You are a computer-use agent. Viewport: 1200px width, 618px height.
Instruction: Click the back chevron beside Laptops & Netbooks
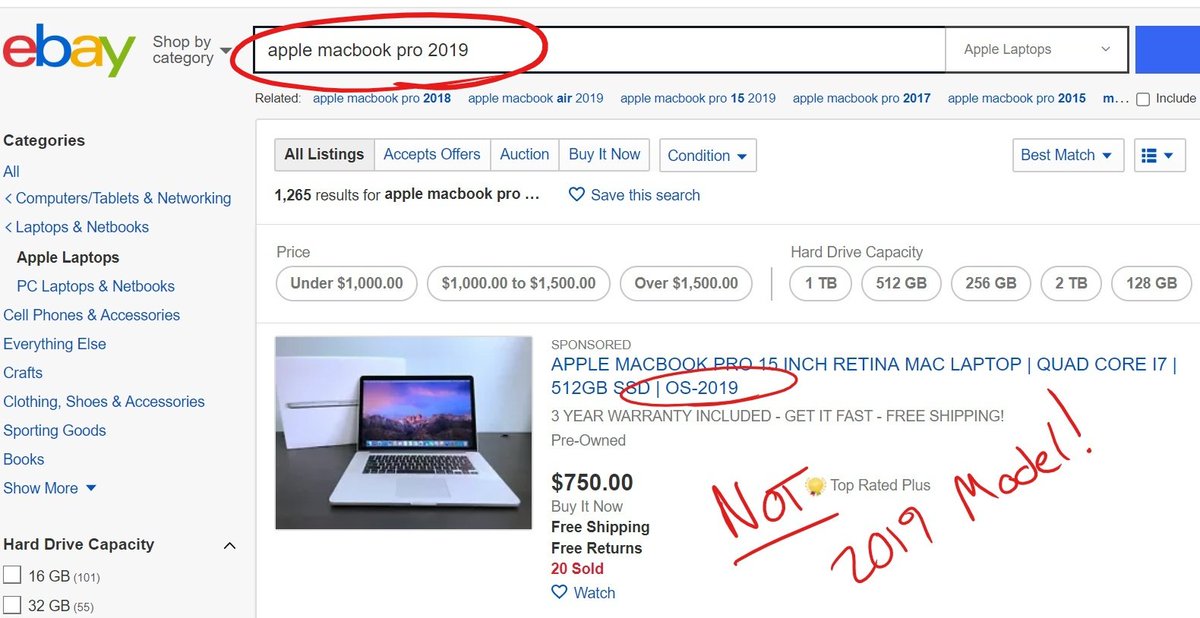tap(8, 227)
